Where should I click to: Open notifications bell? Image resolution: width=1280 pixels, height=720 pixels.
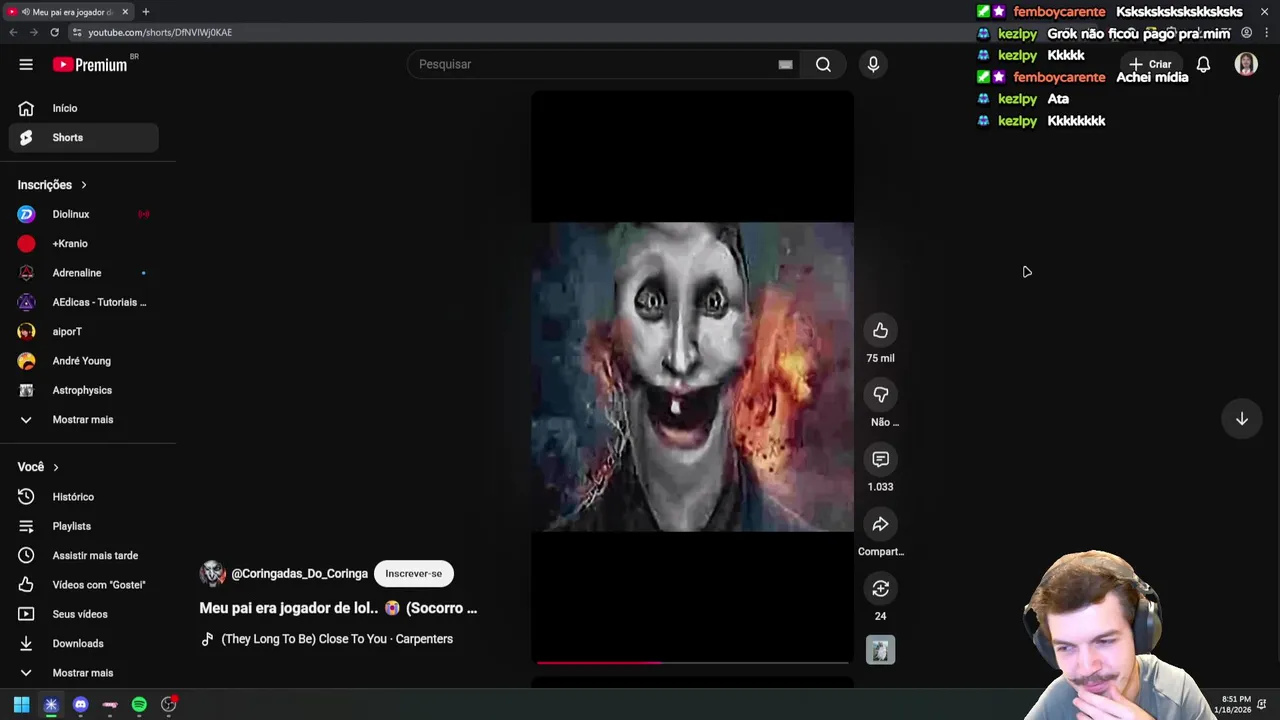point(1203,64)
